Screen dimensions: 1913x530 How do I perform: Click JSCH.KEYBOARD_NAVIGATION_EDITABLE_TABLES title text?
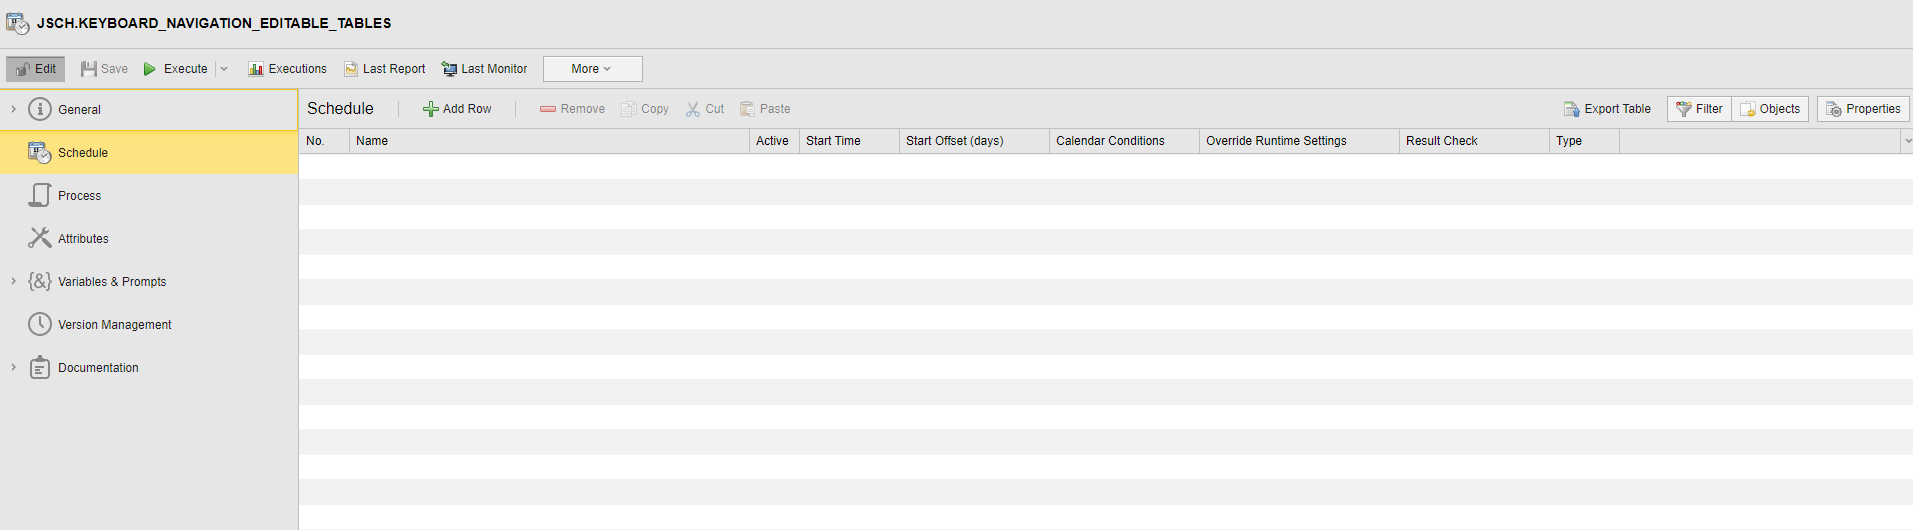tap(214, 23)
